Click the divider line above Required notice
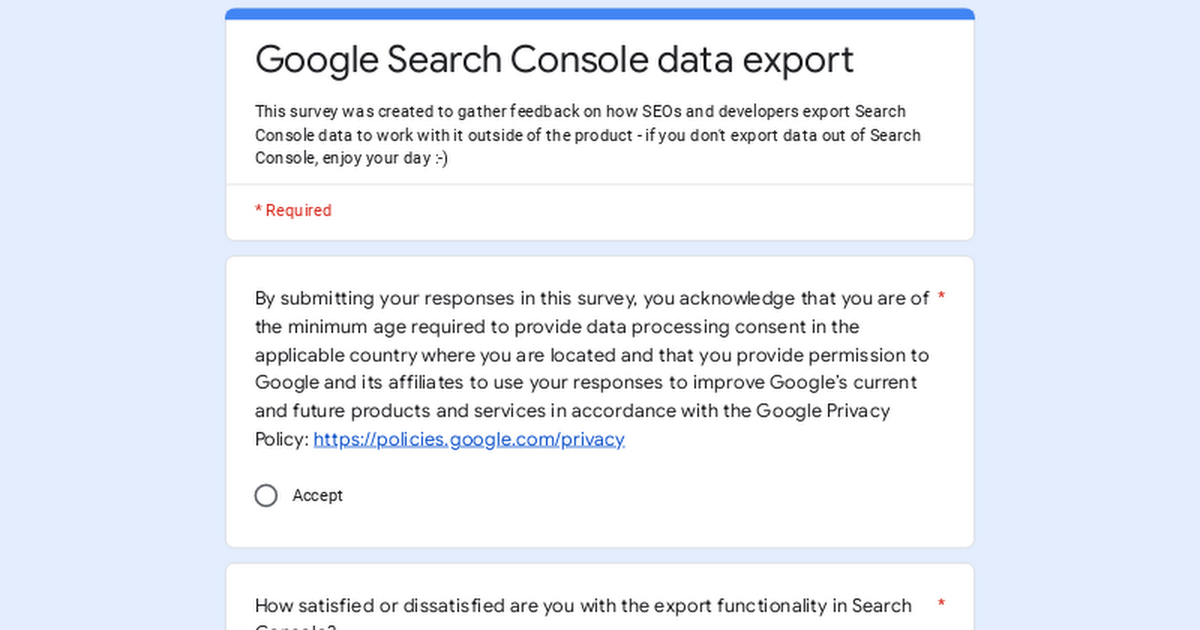 [x=600, y=185]
